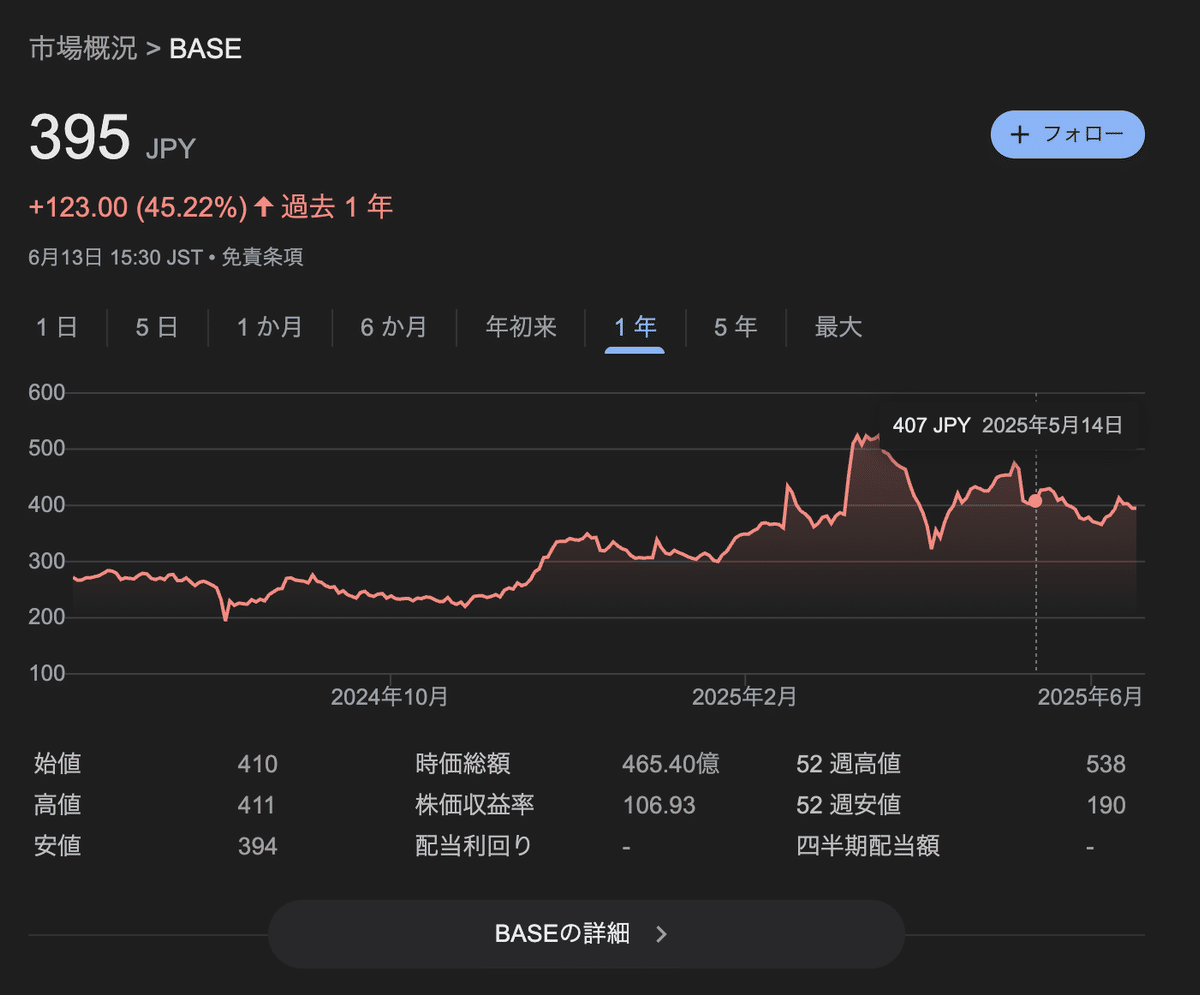Click the upward arrow beside 45.22% change
Image resolution: width=1200 pixels, height=995 pixels.
click(x=262, y=206)
